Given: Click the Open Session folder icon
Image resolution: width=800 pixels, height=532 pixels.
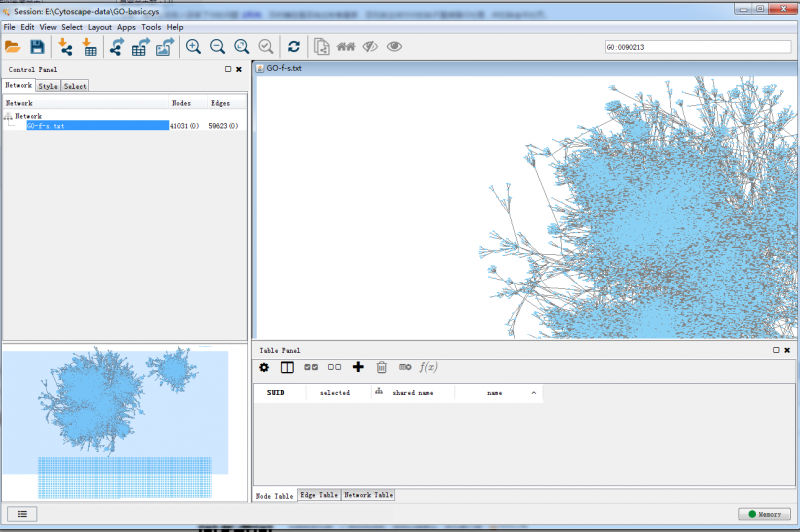Looking at the screenshot, I should coord(12,47).
